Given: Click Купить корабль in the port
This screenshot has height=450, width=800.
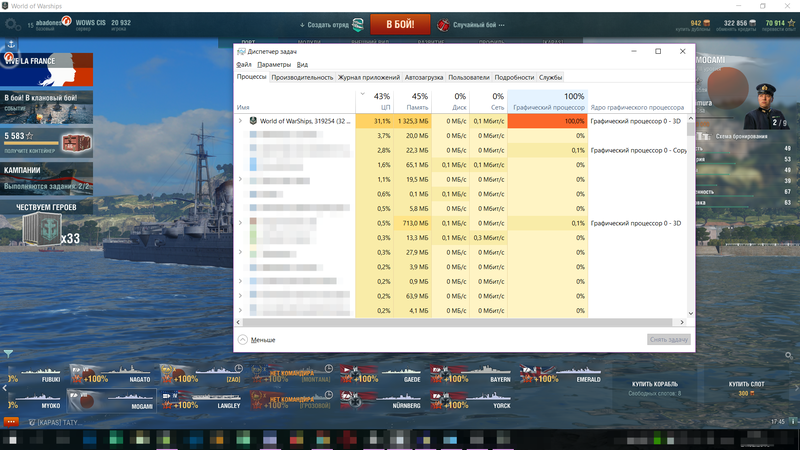Looking at the screenshot, I should [655, 388].
